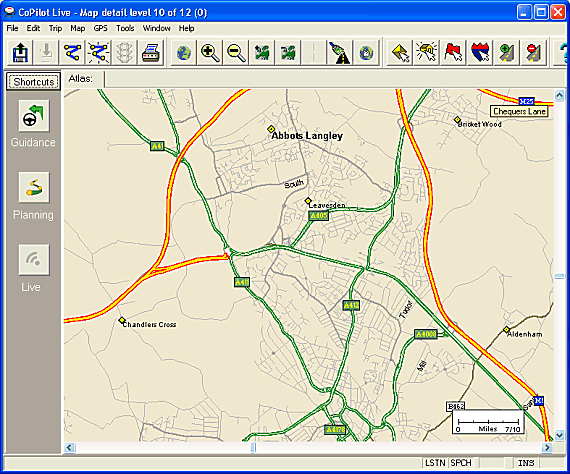Open the Tools menu

point(125,28)
